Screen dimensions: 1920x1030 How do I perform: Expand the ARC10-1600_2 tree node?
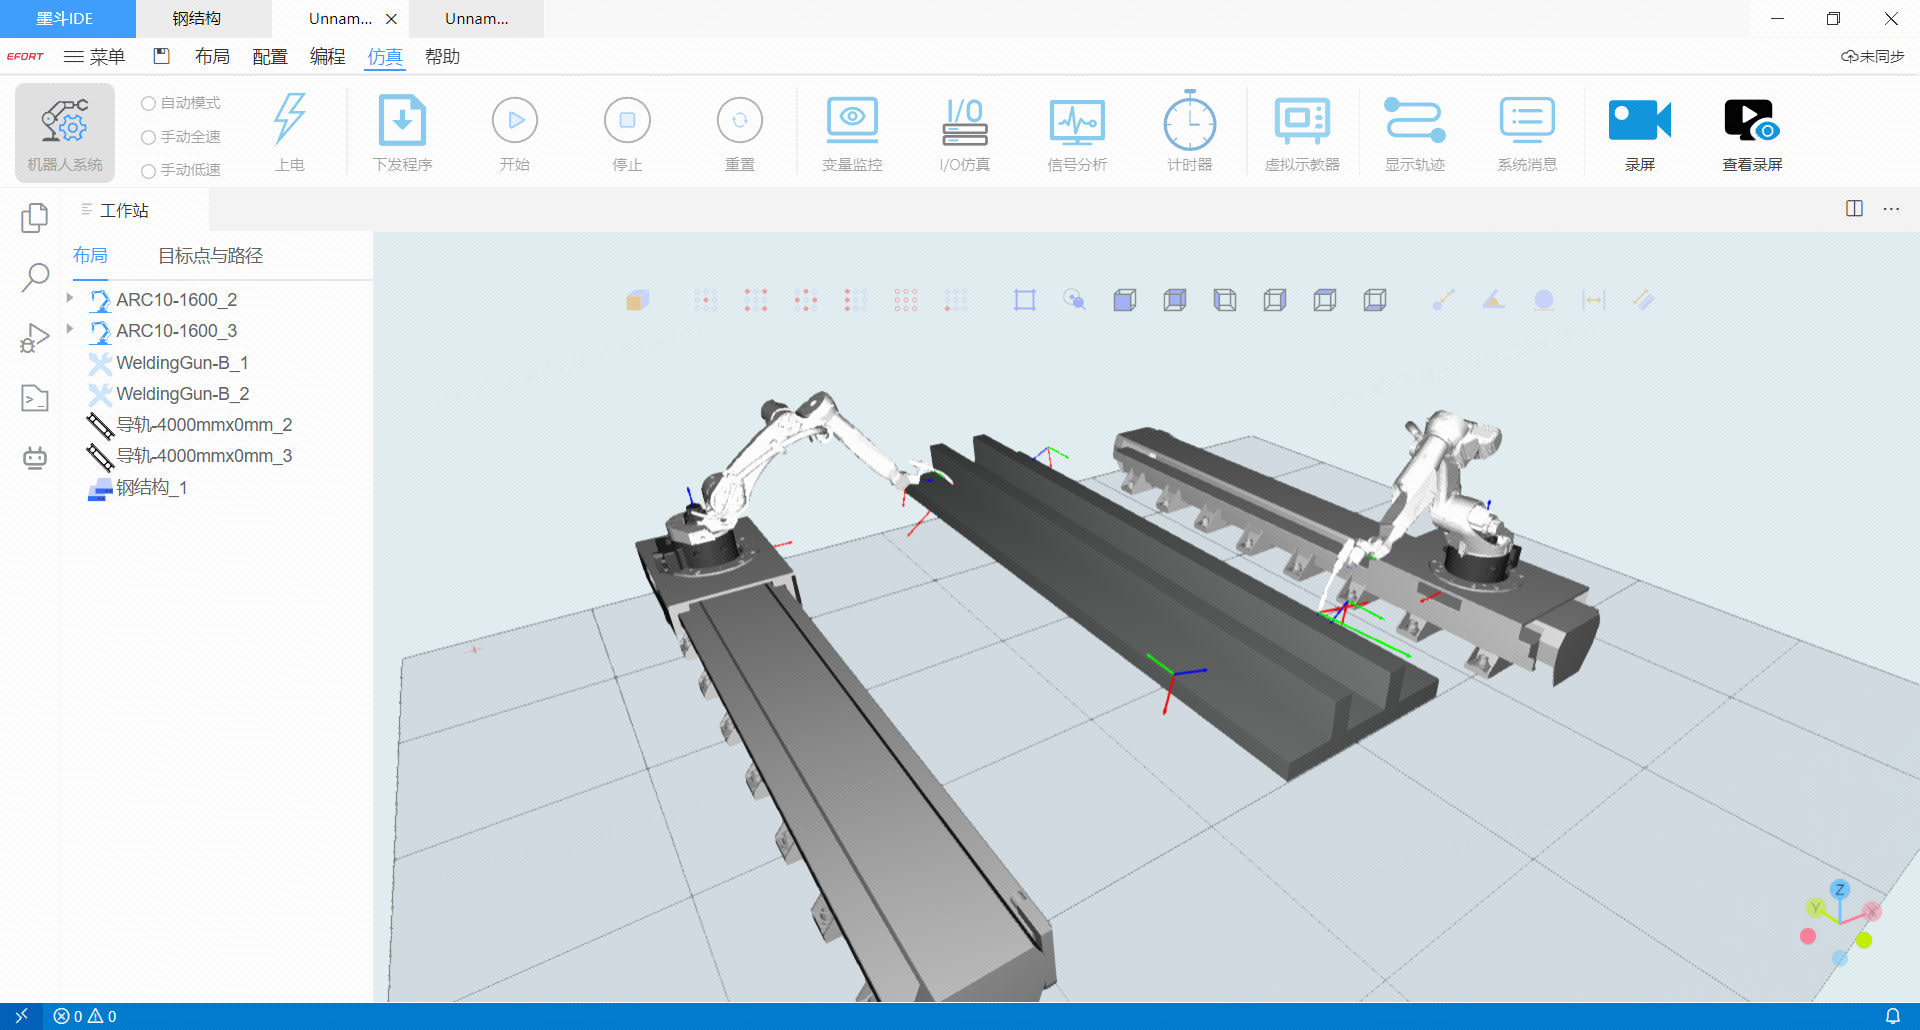(x=70, y=298)
